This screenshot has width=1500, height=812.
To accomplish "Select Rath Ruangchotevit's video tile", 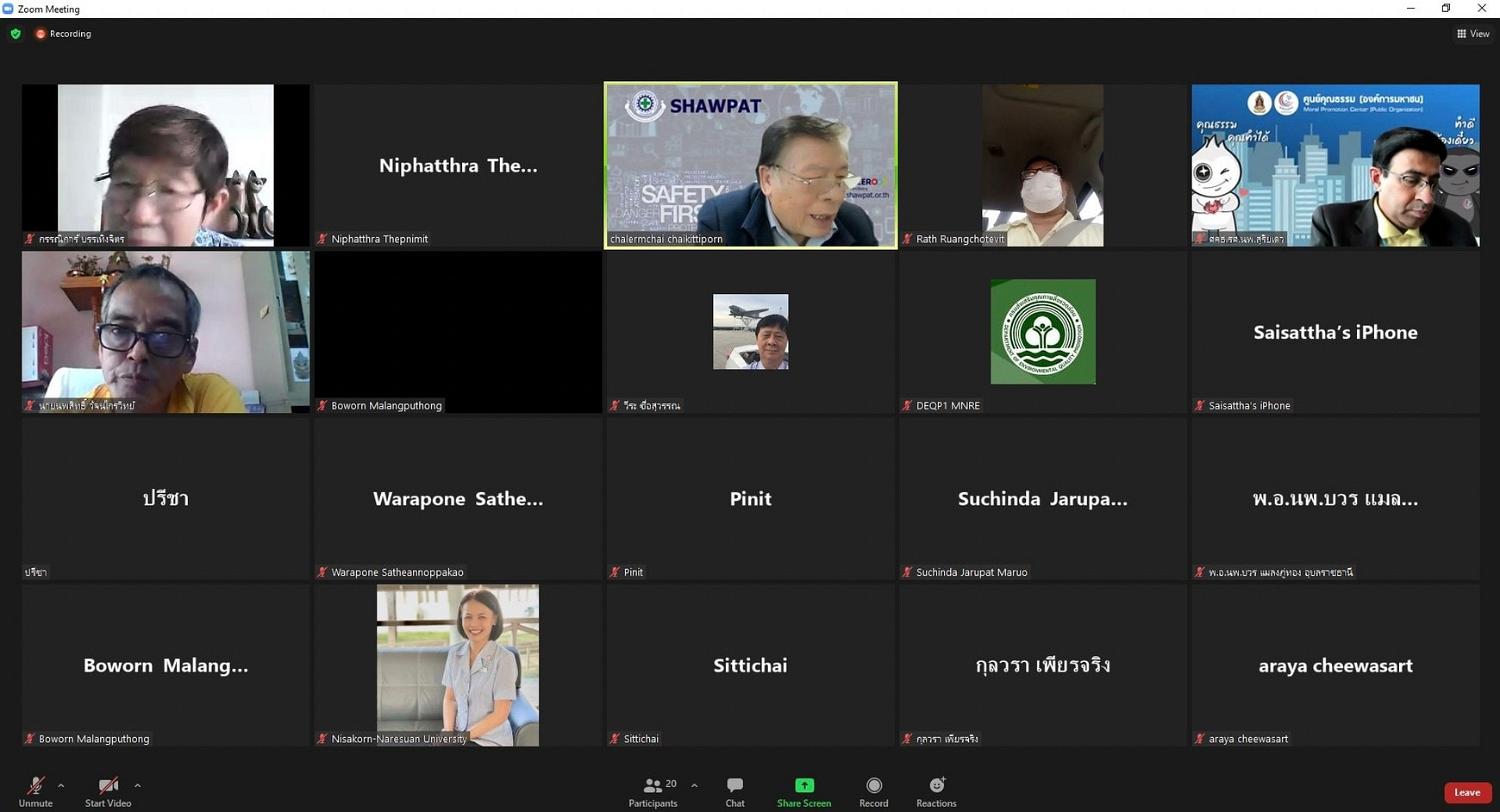I will click(x=1043, y=165).
